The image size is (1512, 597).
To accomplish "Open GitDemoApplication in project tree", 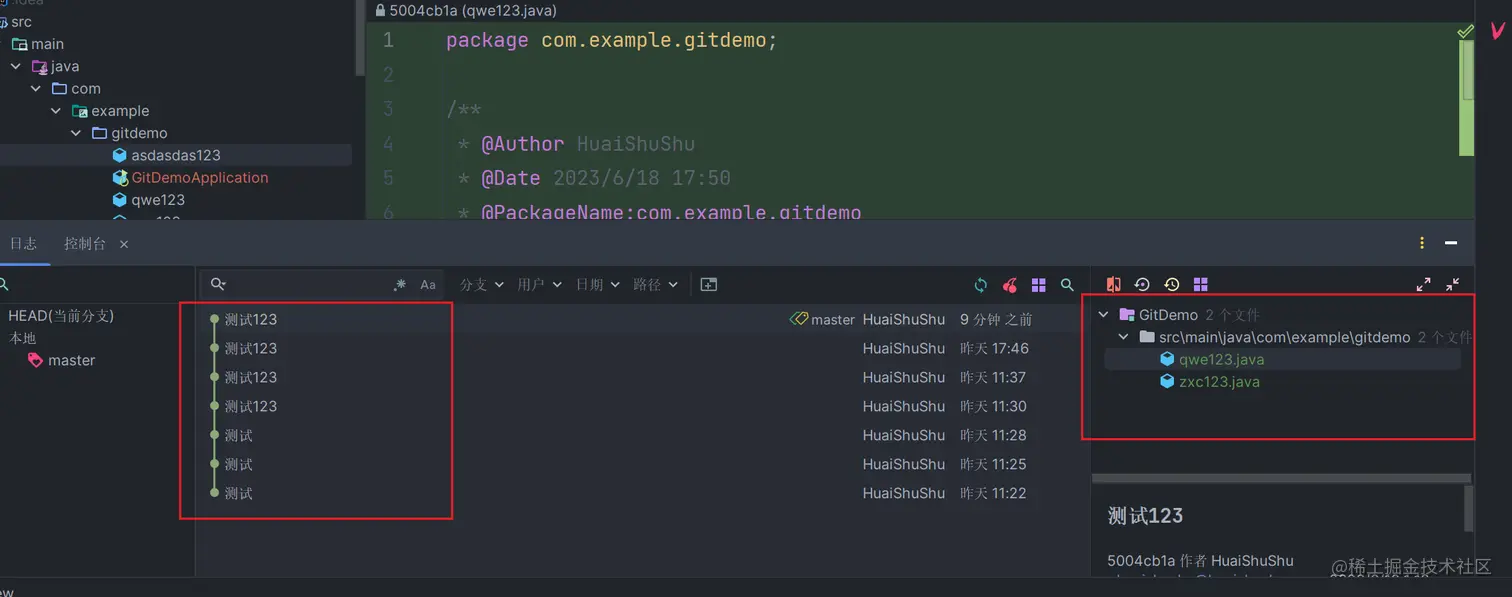I will [x=200, y=177].
